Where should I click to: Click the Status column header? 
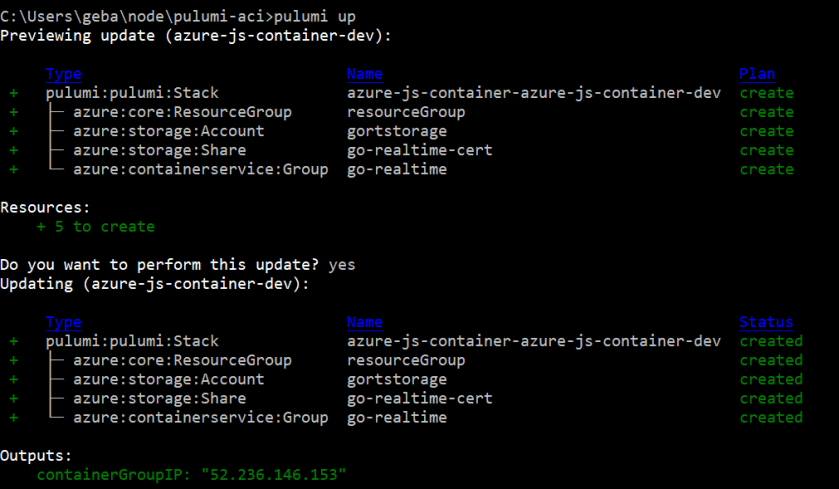click(766, 322)
